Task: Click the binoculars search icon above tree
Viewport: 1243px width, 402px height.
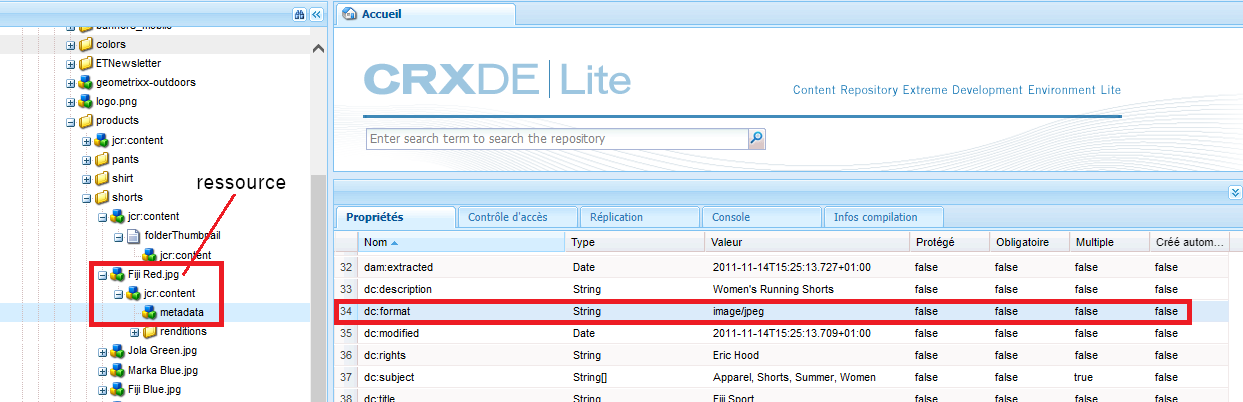Action: click(299, 15)
